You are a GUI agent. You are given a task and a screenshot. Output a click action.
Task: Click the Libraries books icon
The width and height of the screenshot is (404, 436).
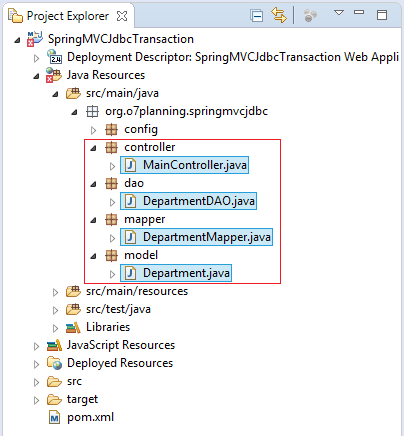(73, 327)
